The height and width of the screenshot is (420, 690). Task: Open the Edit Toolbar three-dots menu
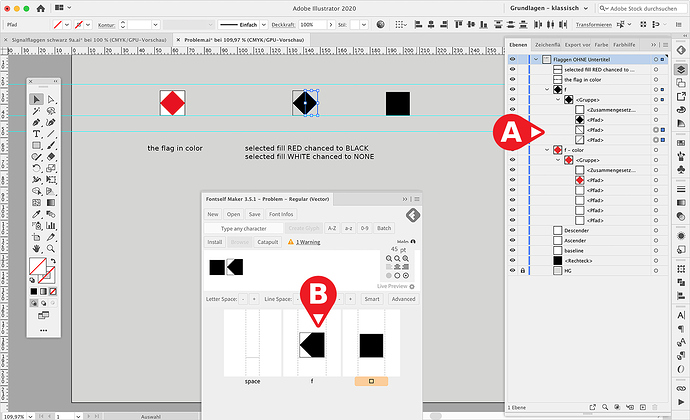pyautogui.click(x=43, y=330)
